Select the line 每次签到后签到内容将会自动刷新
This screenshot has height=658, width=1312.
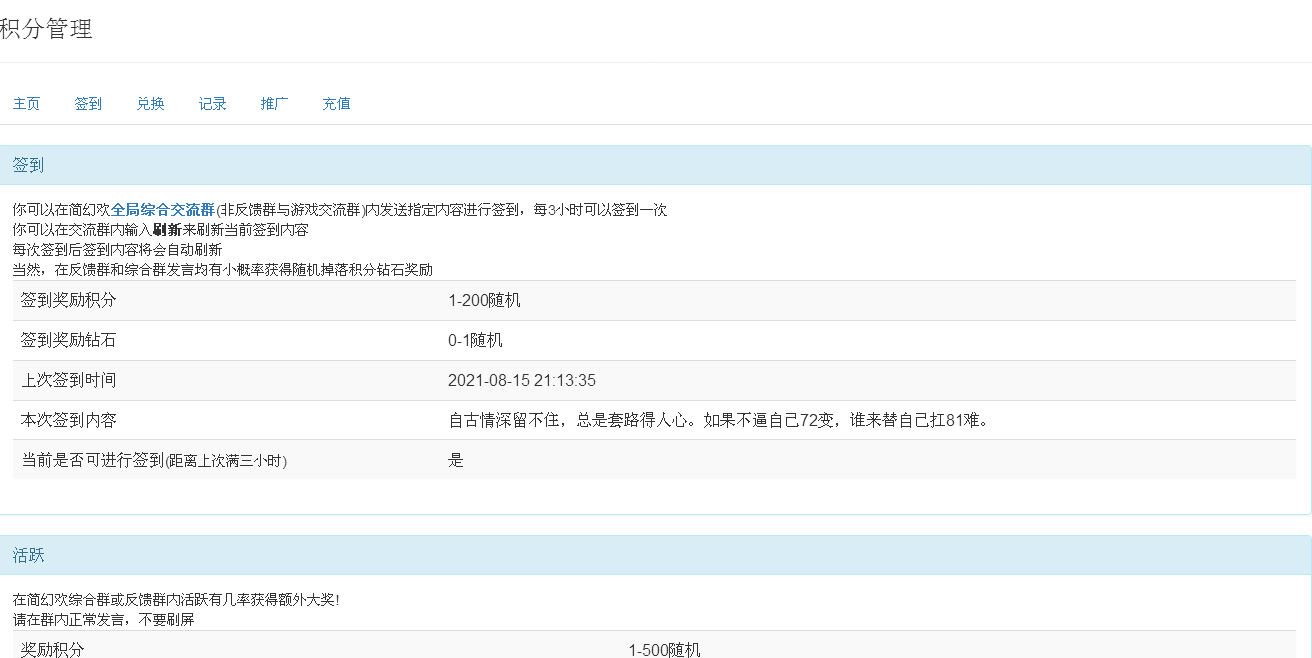click(x=117, y=250)
